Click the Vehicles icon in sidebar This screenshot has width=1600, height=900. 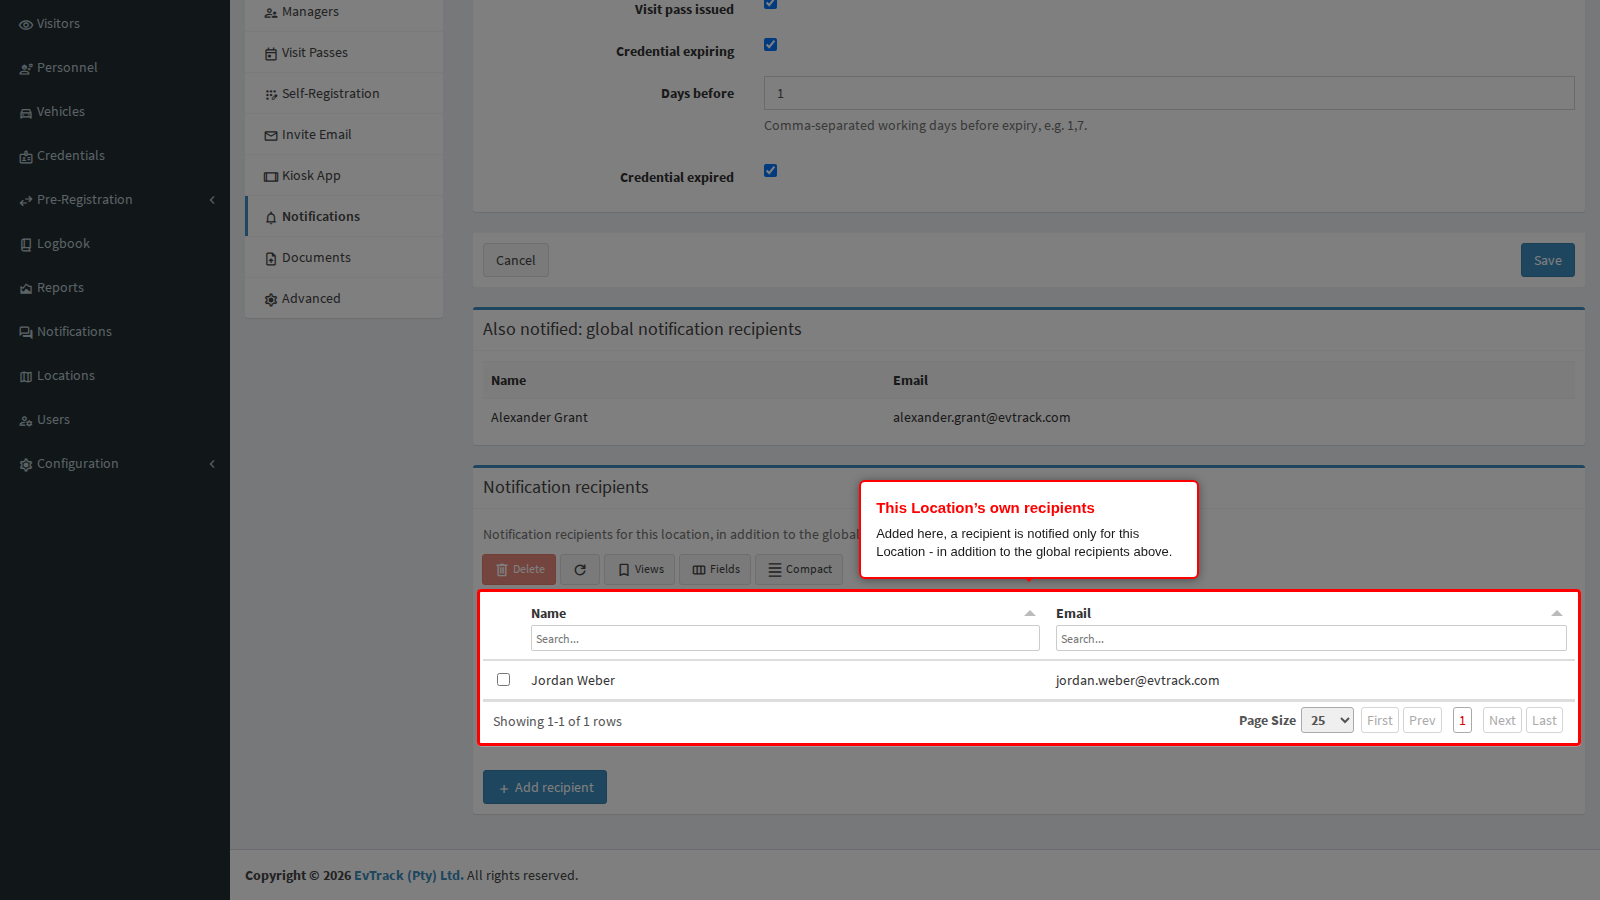(26, 113)
